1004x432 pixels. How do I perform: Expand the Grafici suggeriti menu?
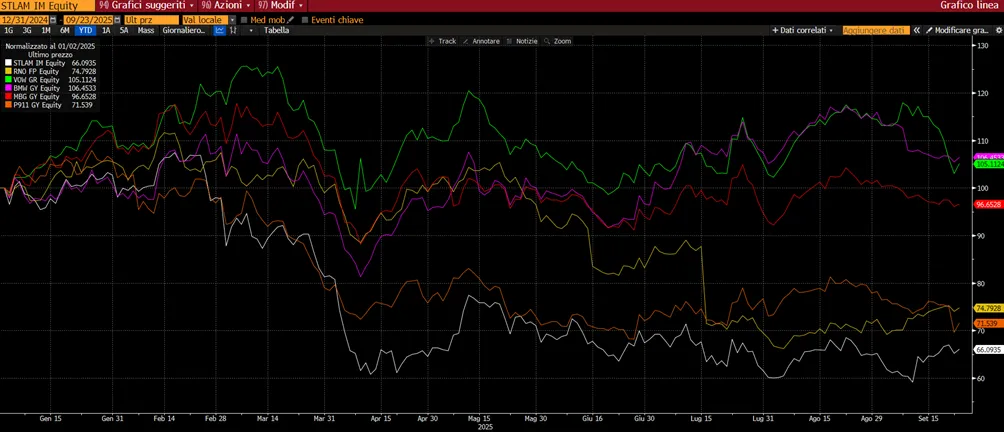point(148,5)
